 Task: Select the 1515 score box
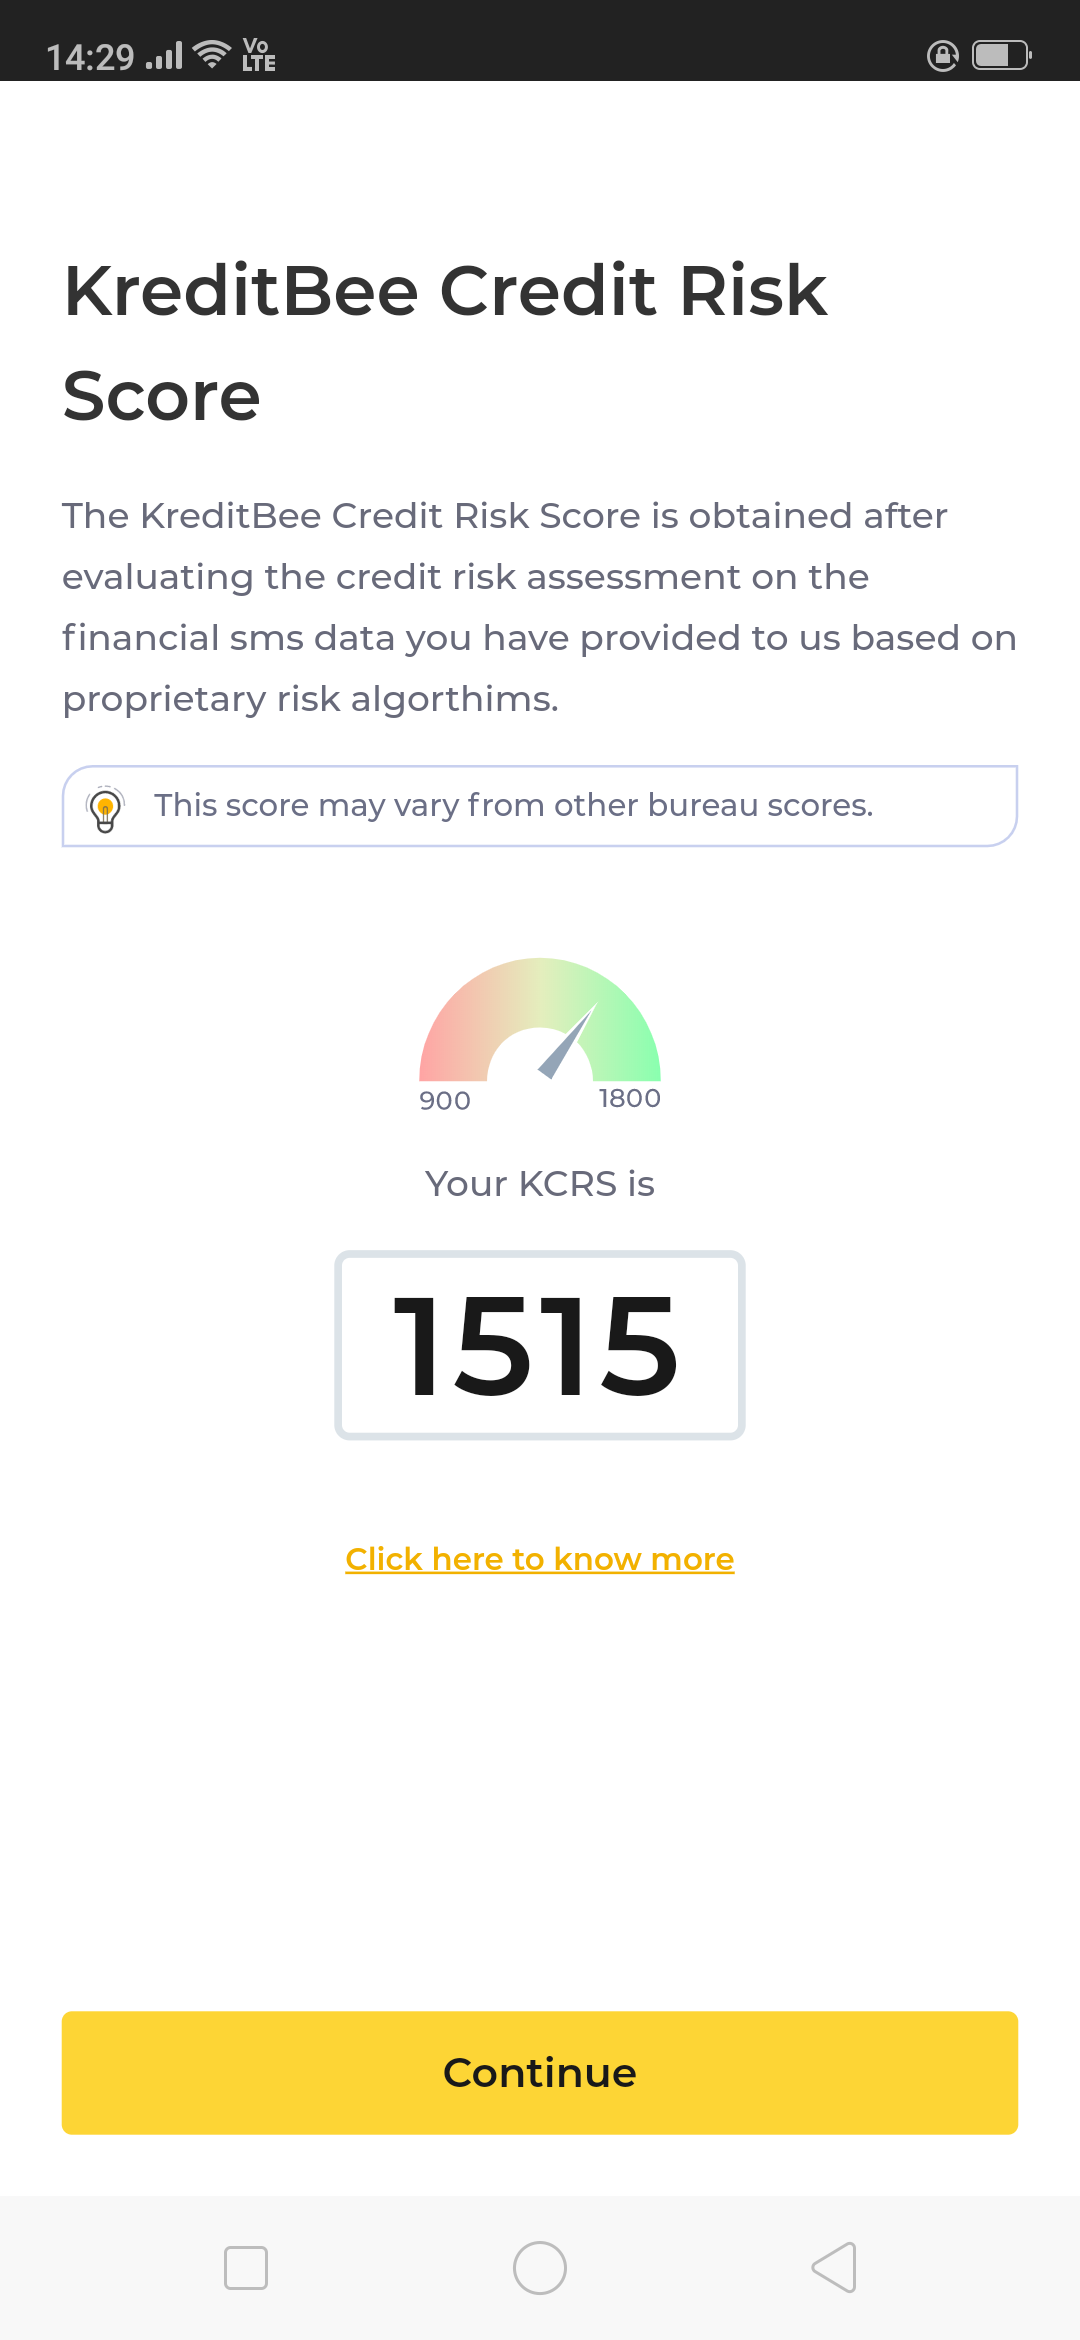(540, 1345)
